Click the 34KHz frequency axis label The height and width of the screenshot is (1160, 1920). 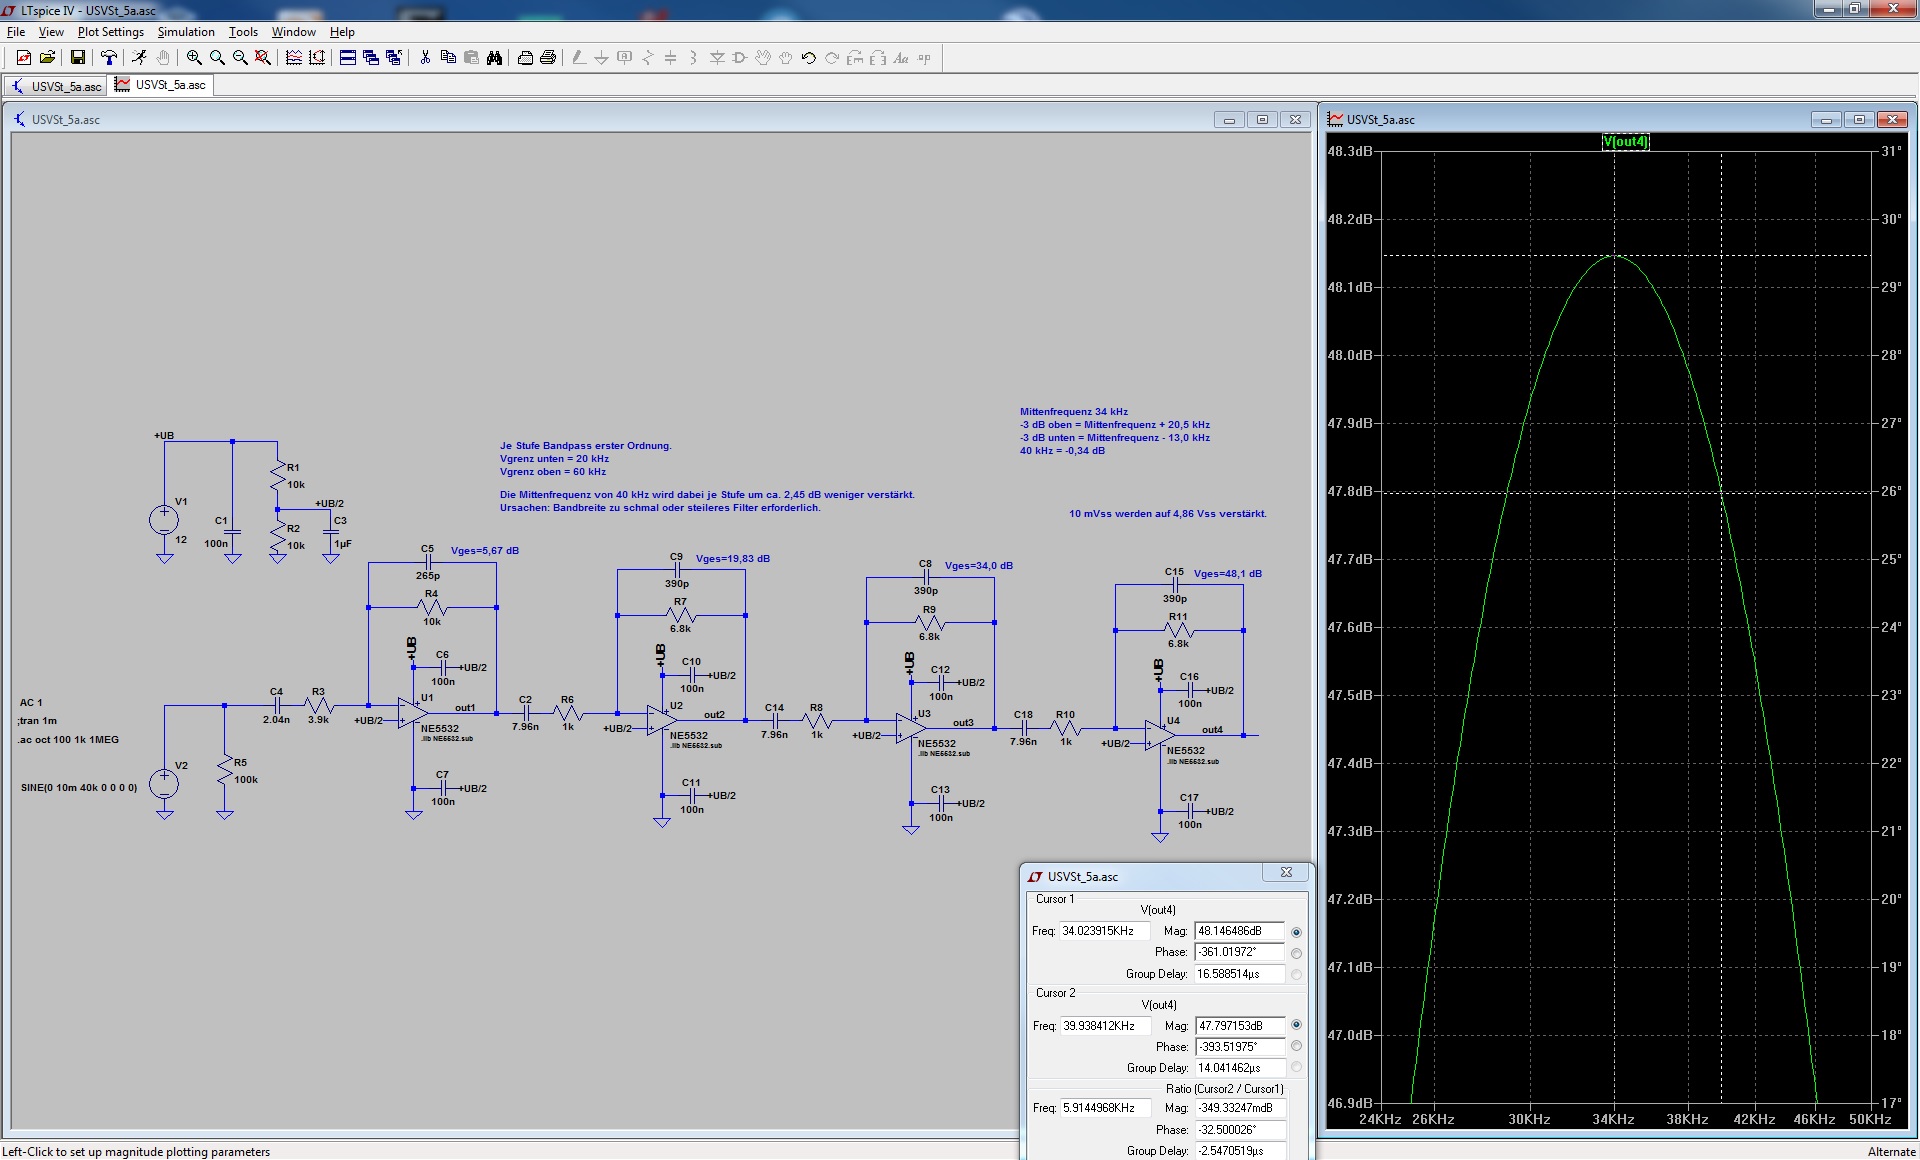[1613, 1119]
